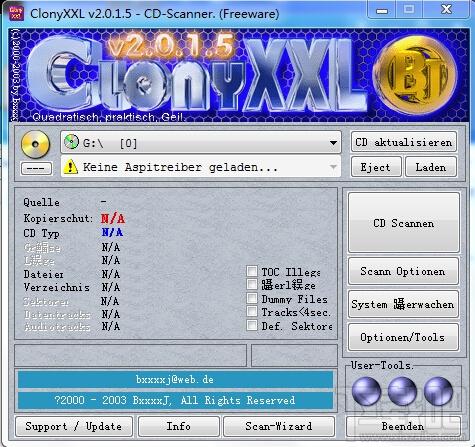Click the yellow warning icon beside Aspitreiber message

[x=70, y=166]
